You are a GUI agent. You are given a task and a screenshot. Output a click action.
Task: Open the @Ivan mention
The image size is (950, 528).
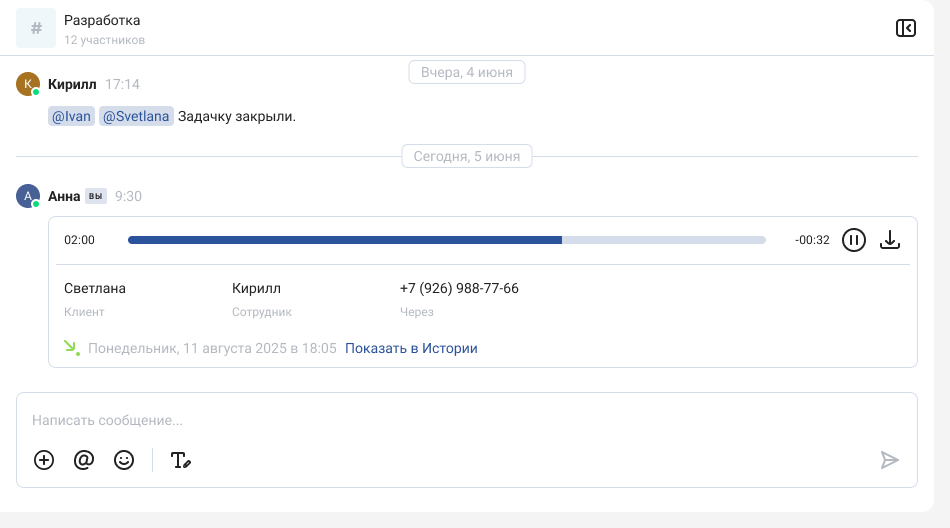click(71, 117)
